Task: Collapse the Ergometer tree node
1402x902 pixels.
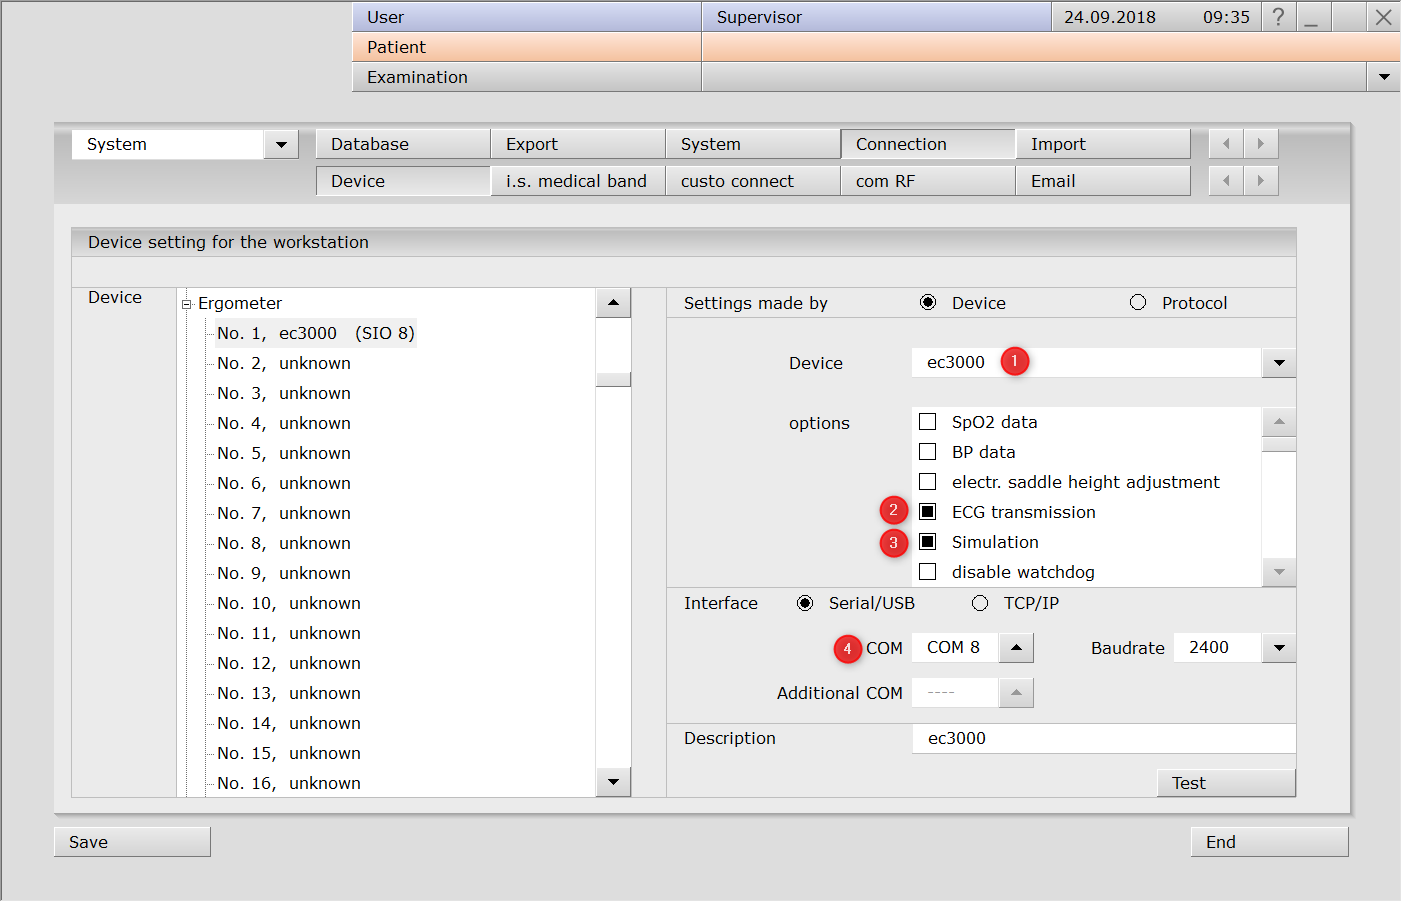Action: coord(186,304)
